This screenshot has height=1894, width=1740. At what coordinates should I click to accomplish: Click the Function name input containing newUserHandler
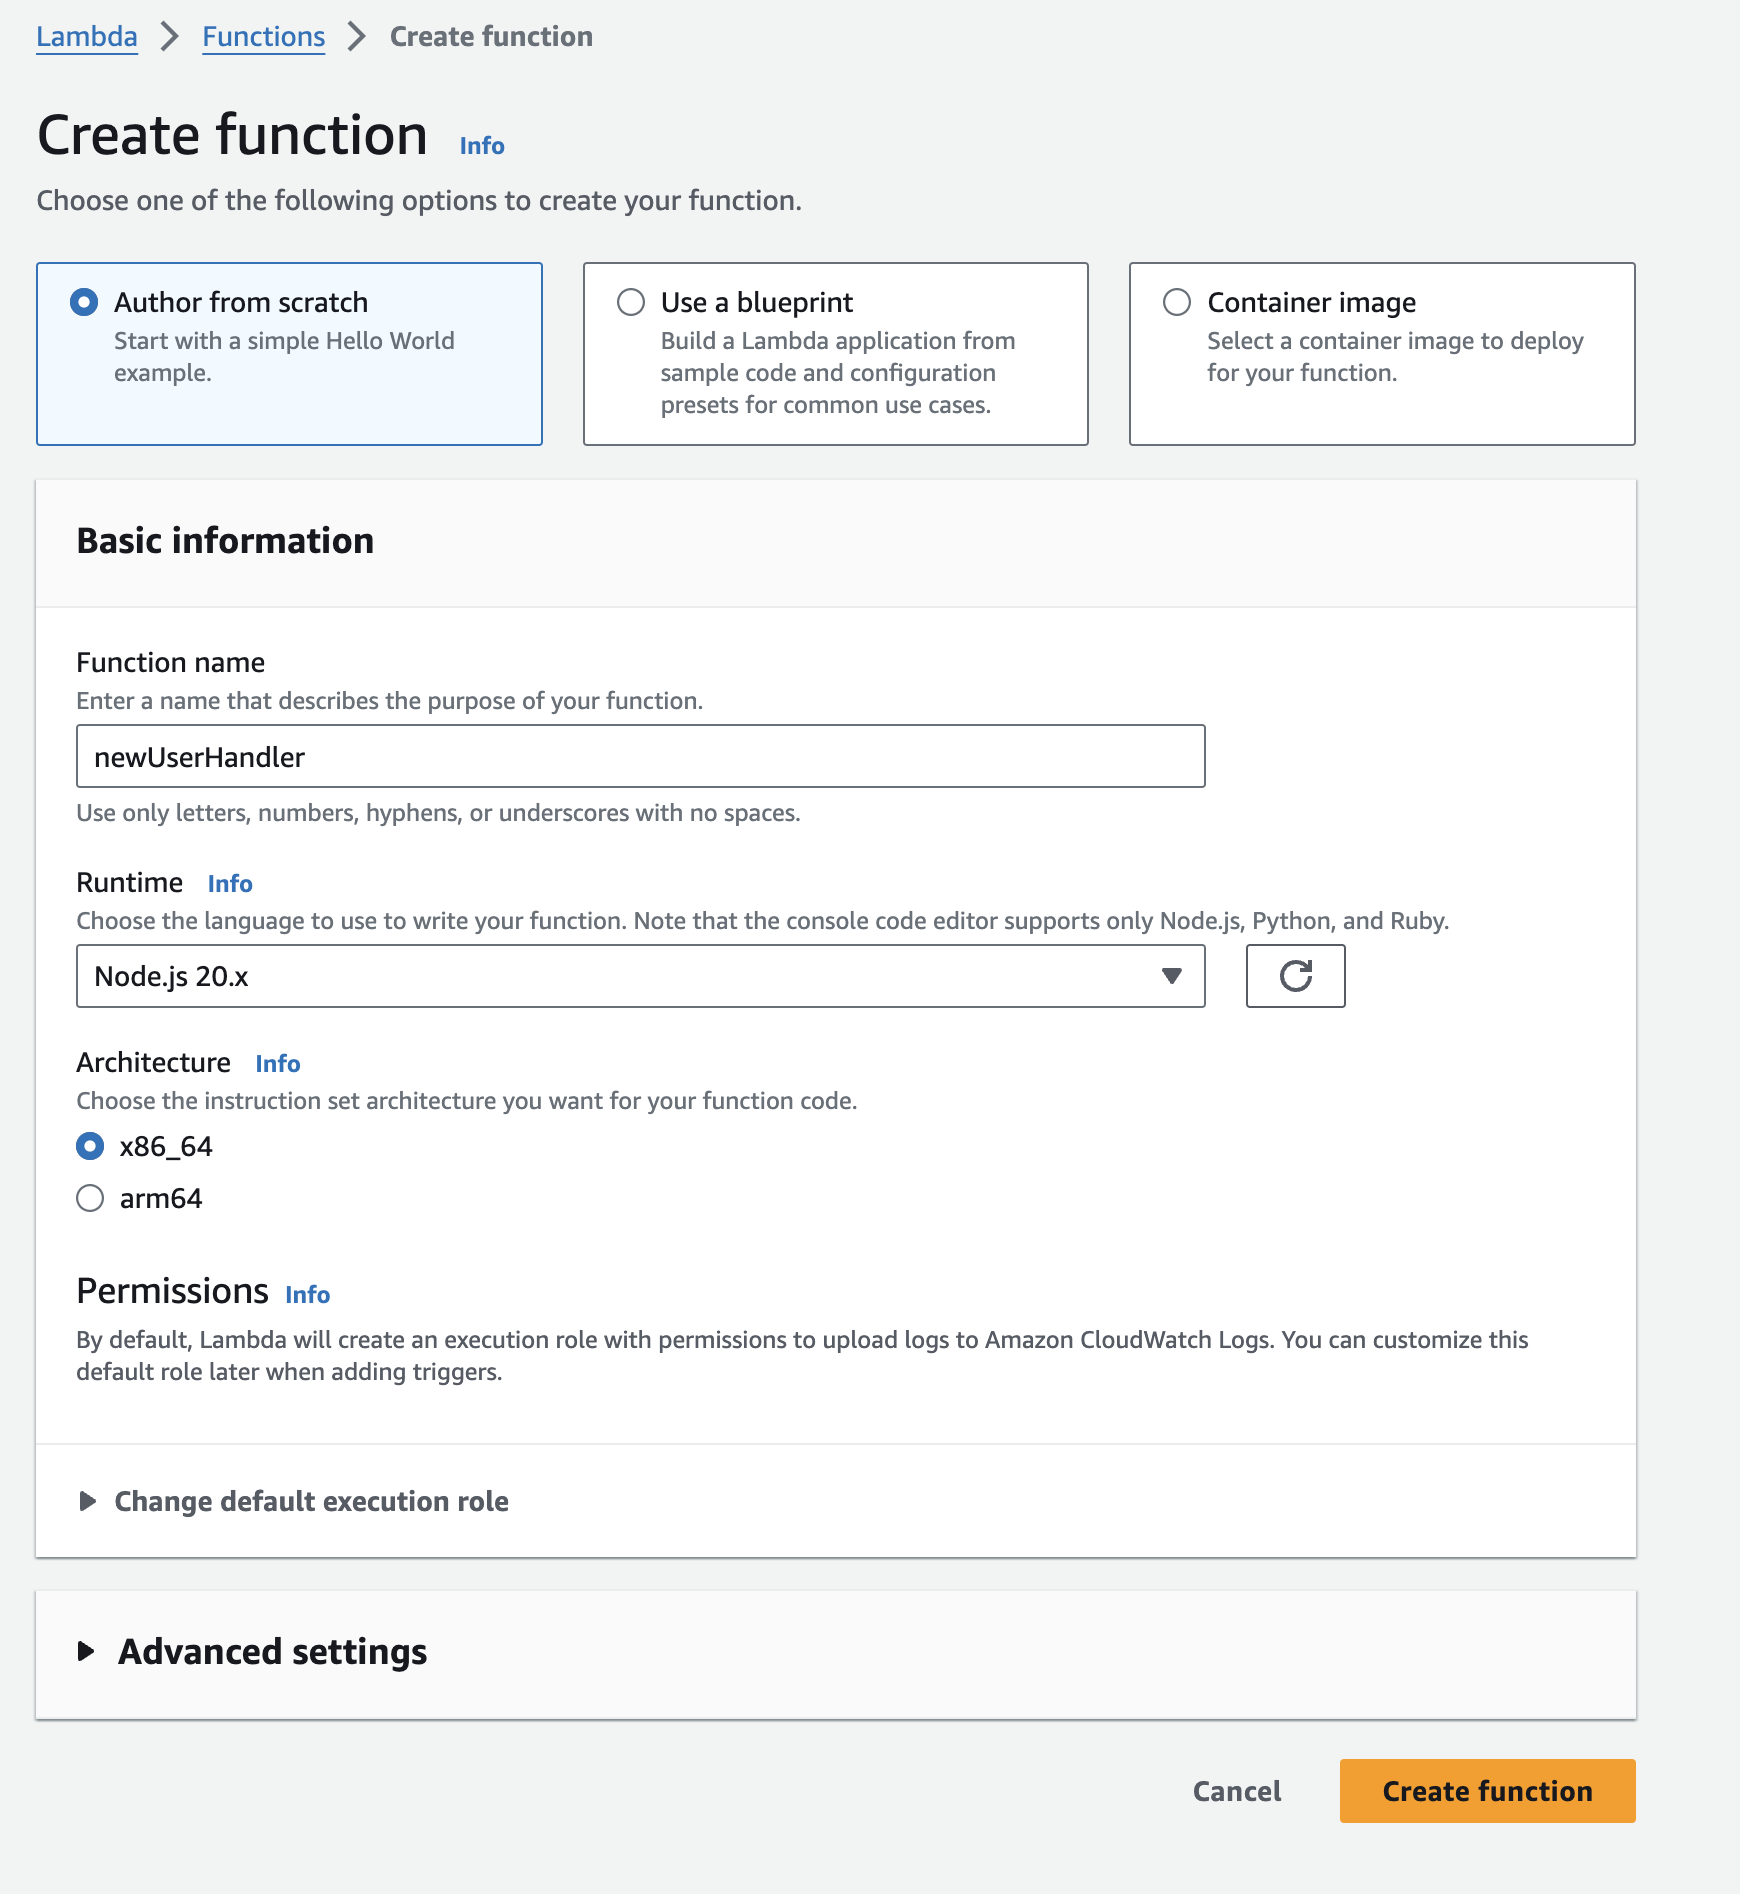click(x=638, y=756)
